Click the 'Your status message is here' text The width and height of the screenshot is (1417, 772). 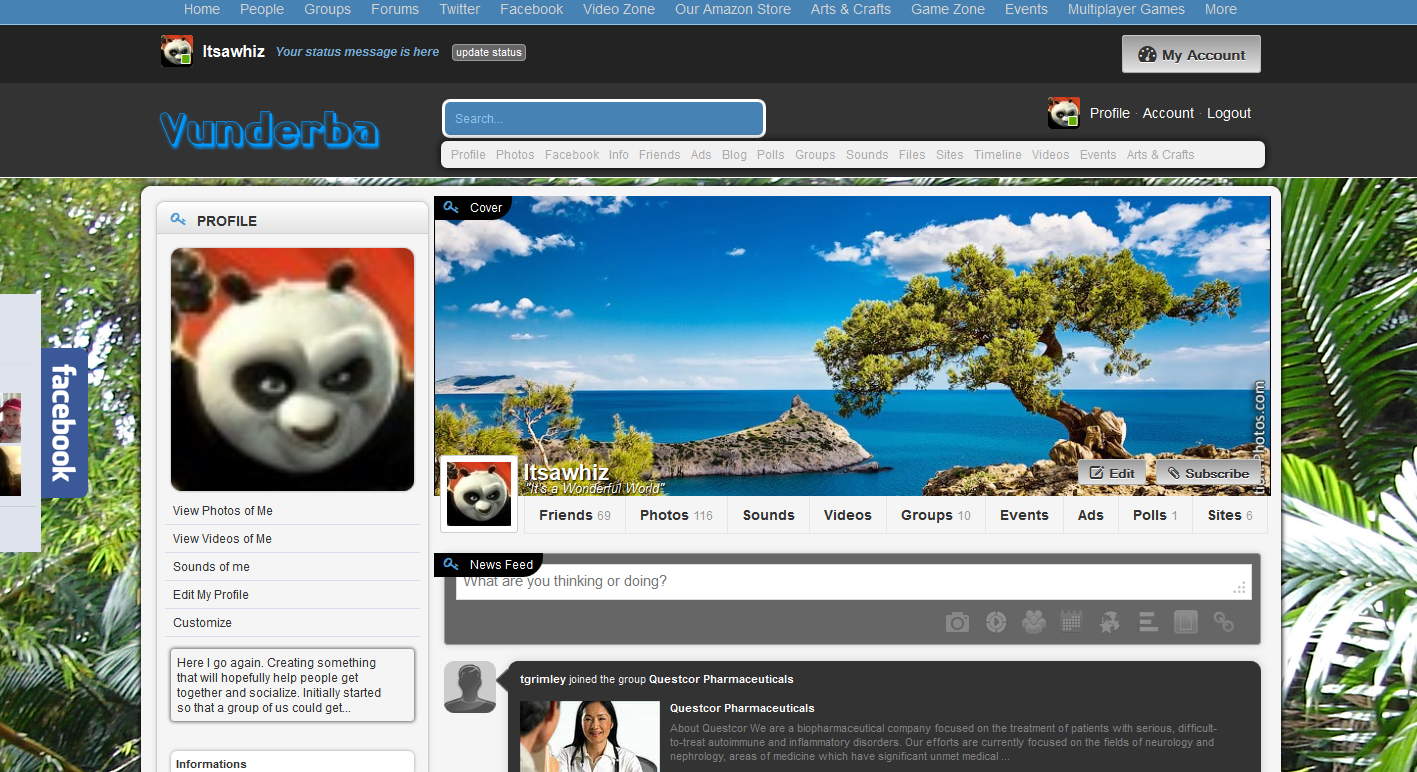357,52
